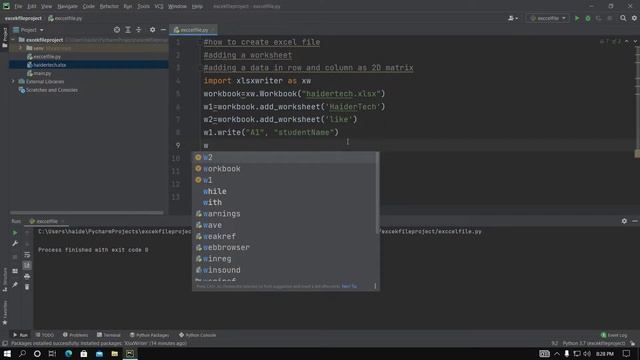Image resolution: width=640 pixels, height=360 pixels.
Task: Expand the venv folder
Action: (x=20, y=48)
